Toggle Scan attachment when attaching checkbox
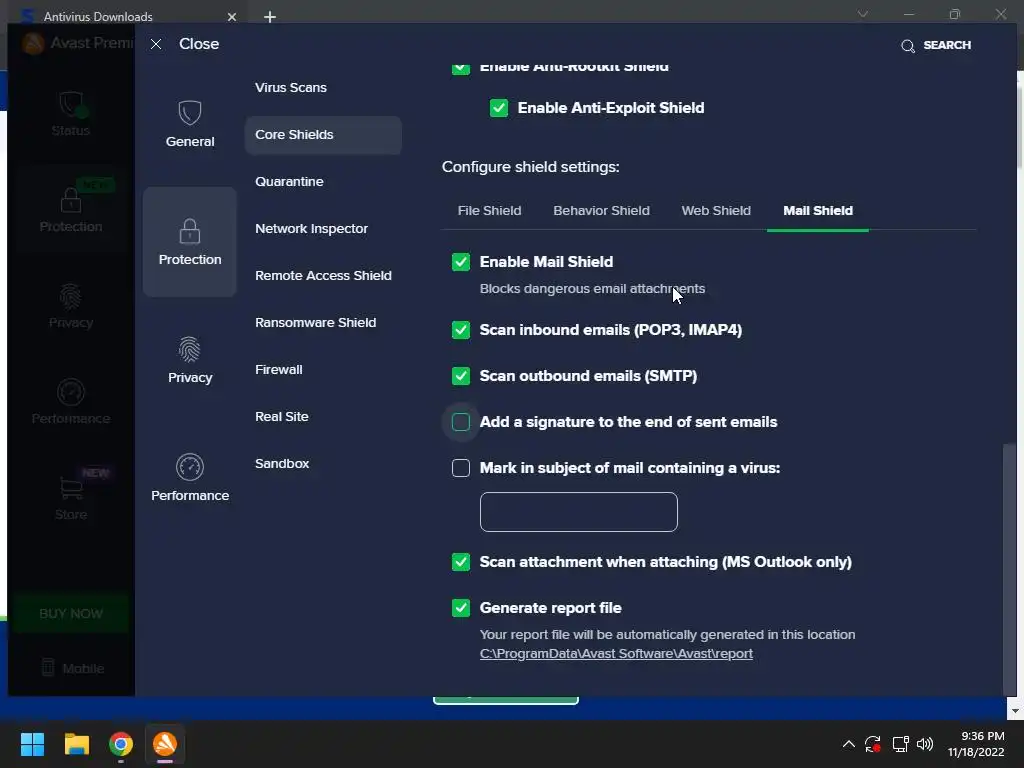Viewport: 1024px width, 768px height. [x=461, y=562]
